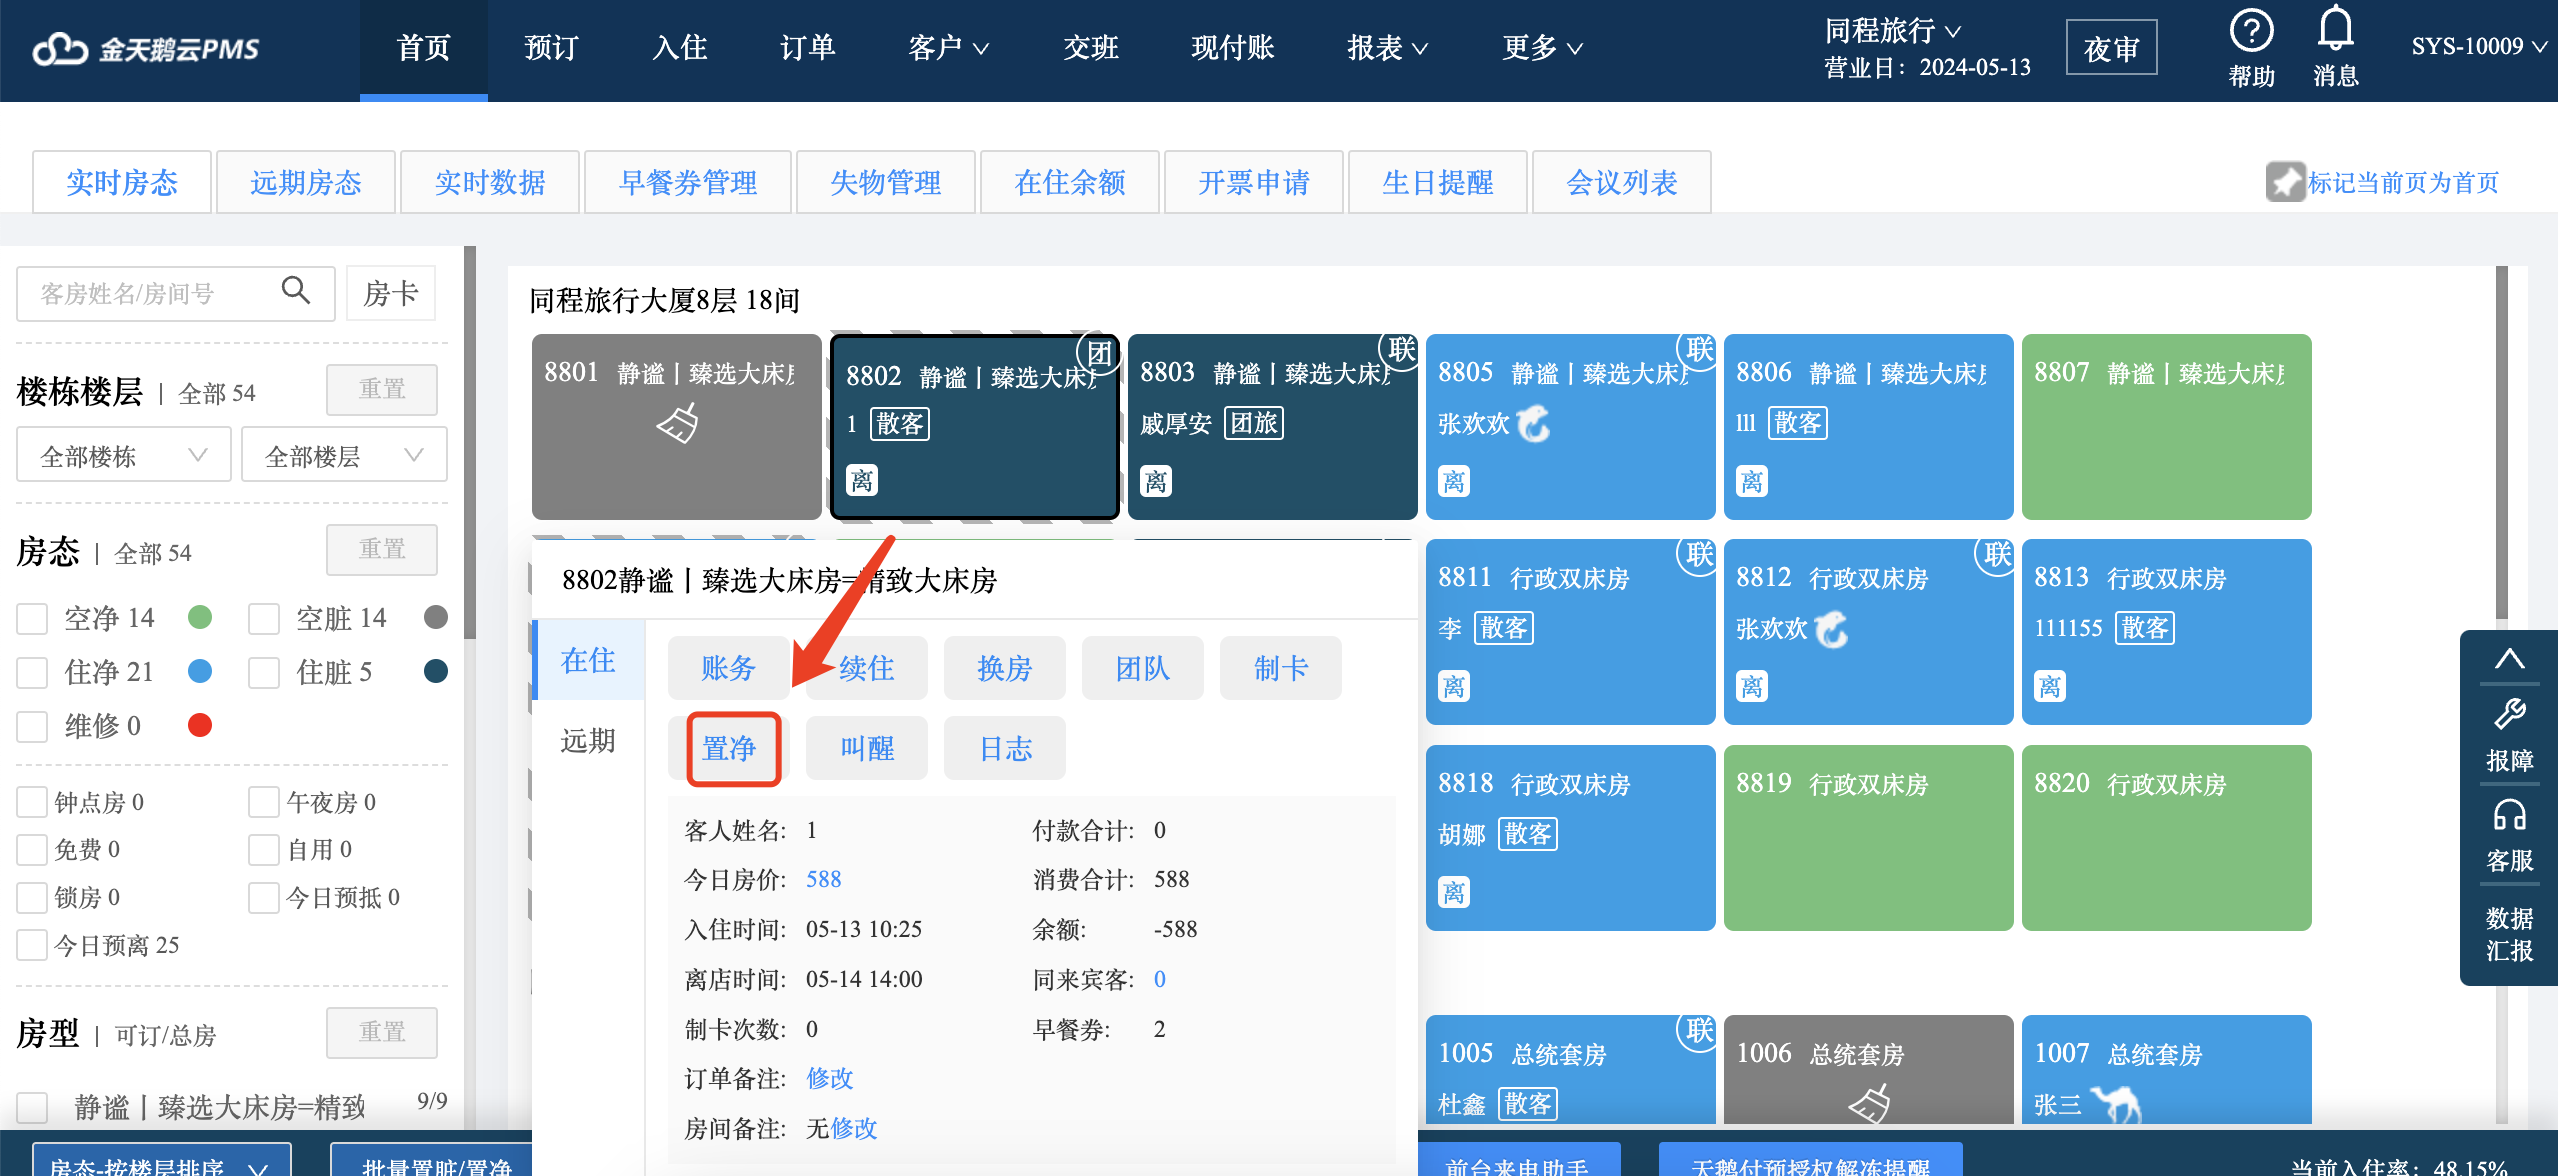Switch to the 在住余额 tab
2558x1176 pixels.
pos(1070,182)
